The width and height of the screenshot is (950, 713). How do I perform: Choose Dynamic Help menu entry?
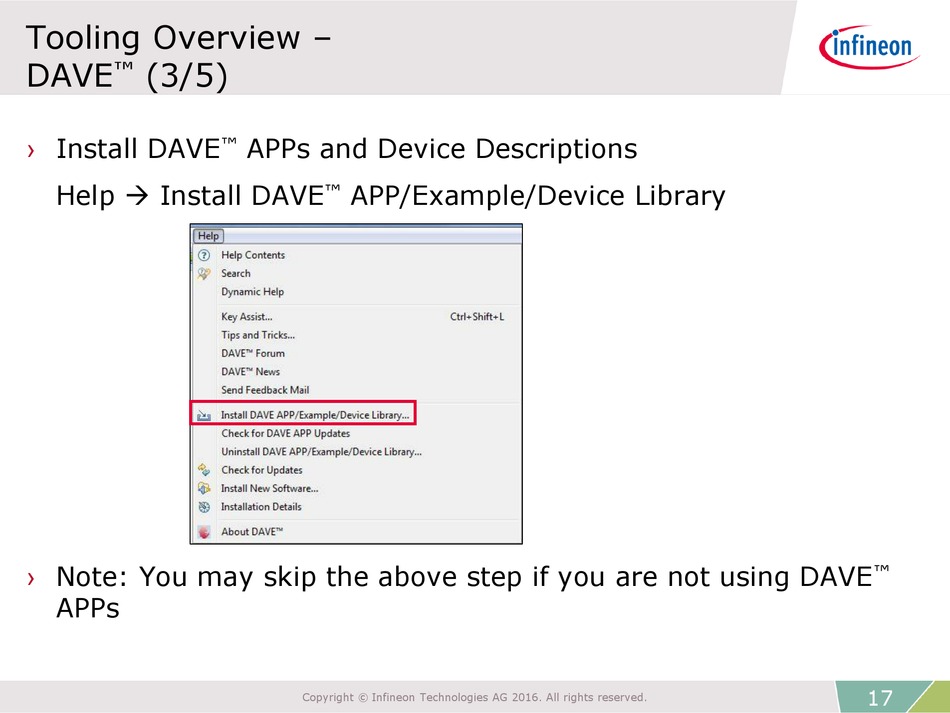coord(252,291)
